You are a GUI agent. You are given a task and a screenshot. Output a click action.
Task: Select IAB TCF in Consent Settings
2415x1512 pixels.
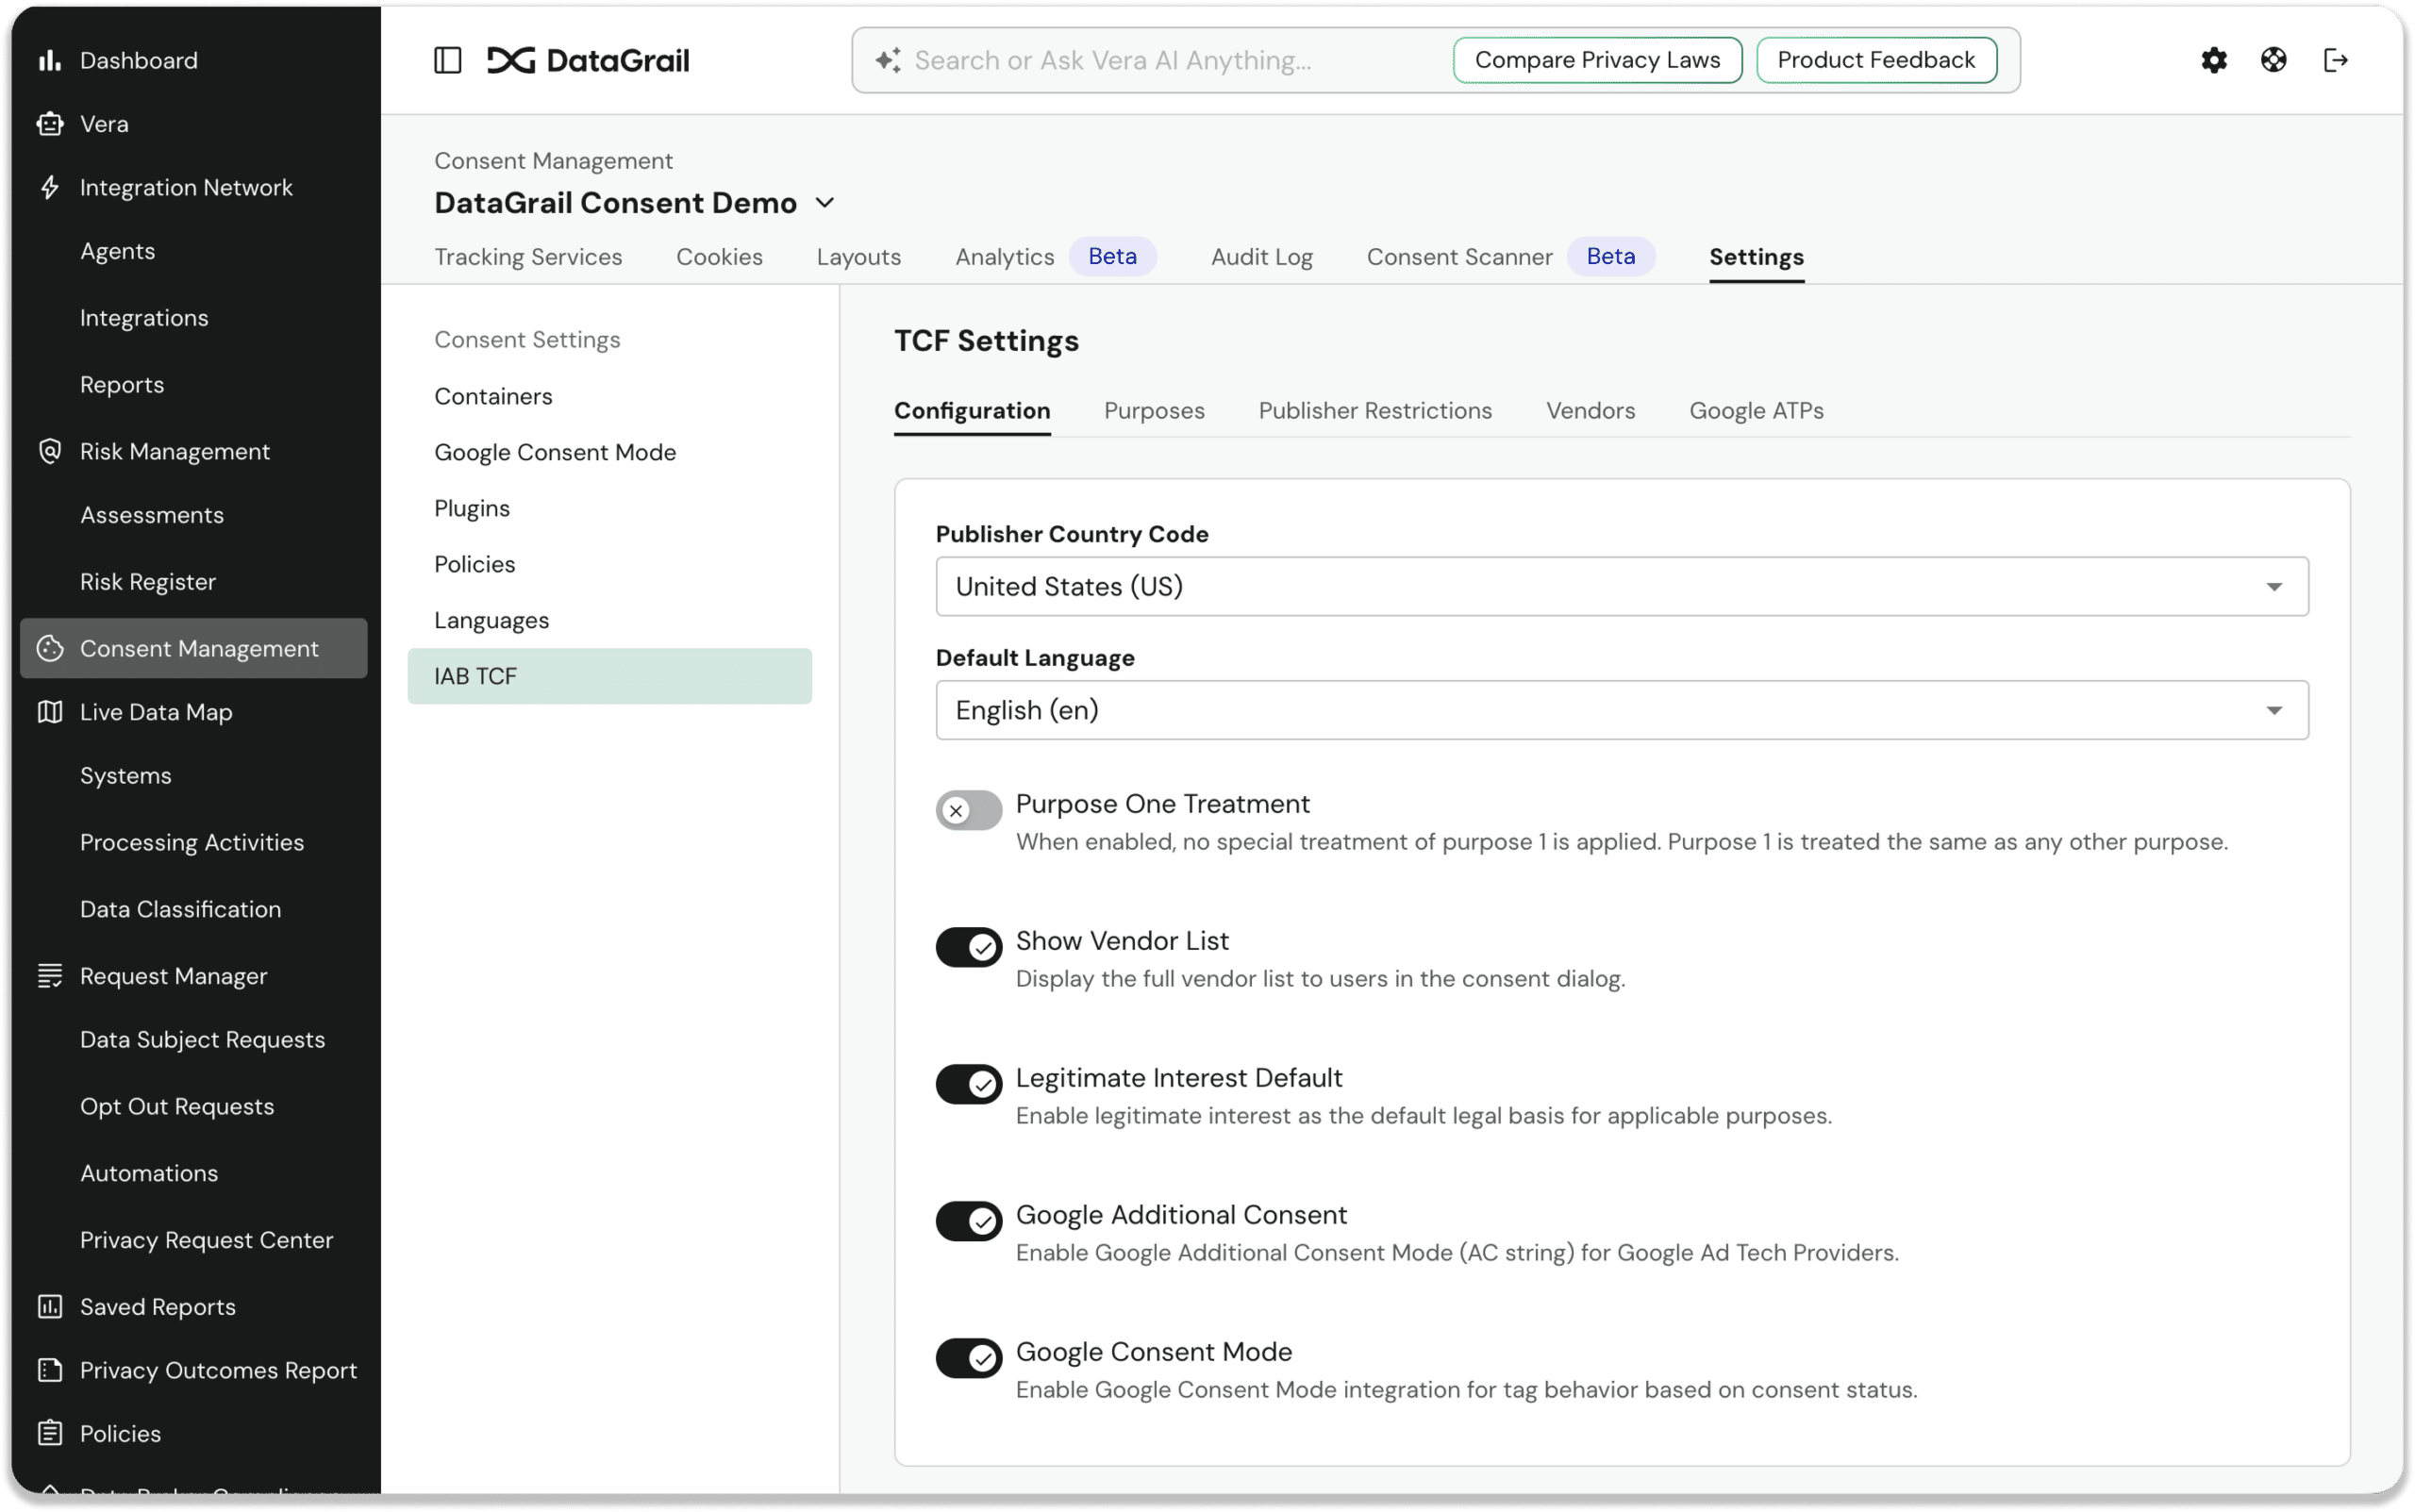click(609, 676)
